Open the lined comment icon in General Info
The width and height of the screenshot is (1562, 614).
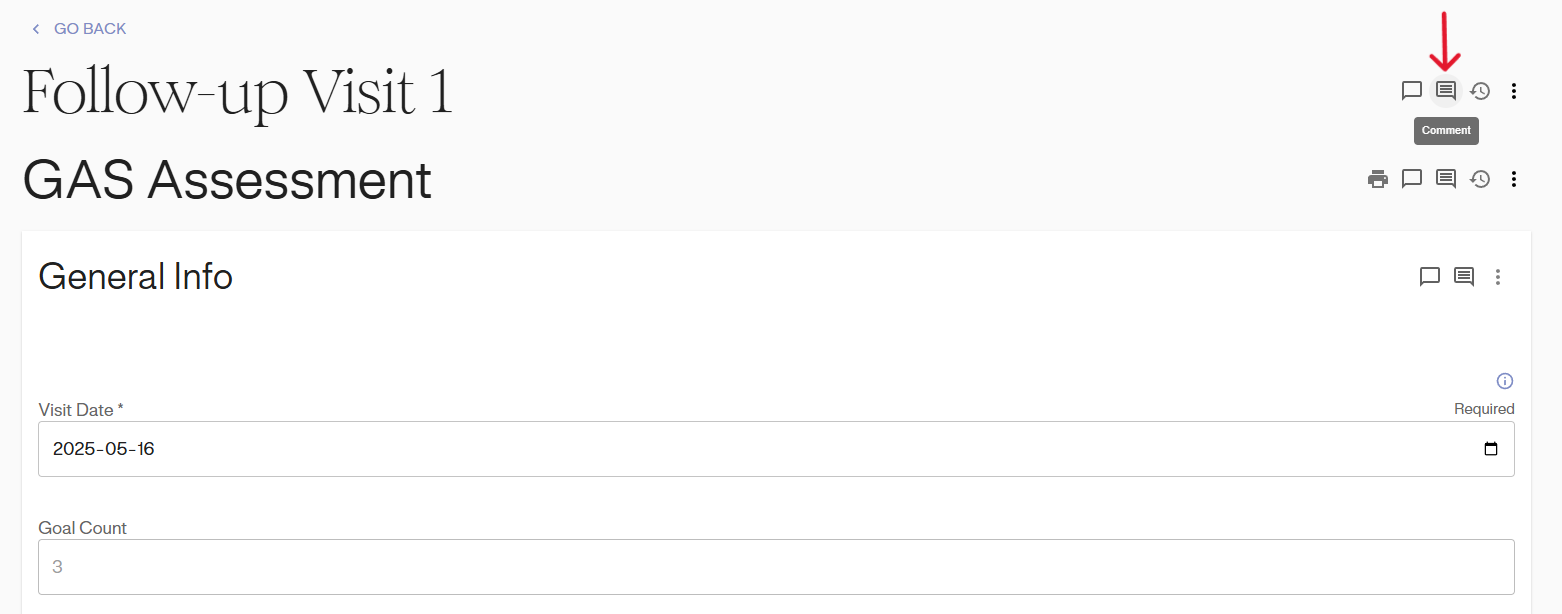[1464, 277]
